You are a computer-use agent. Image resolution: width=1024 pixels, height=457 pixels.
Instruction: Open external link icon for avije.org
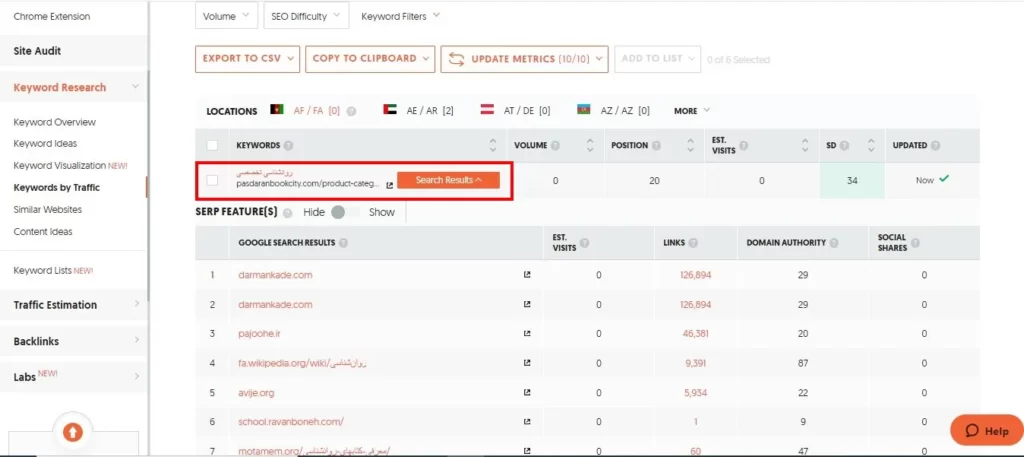click(x=527, y=392)
